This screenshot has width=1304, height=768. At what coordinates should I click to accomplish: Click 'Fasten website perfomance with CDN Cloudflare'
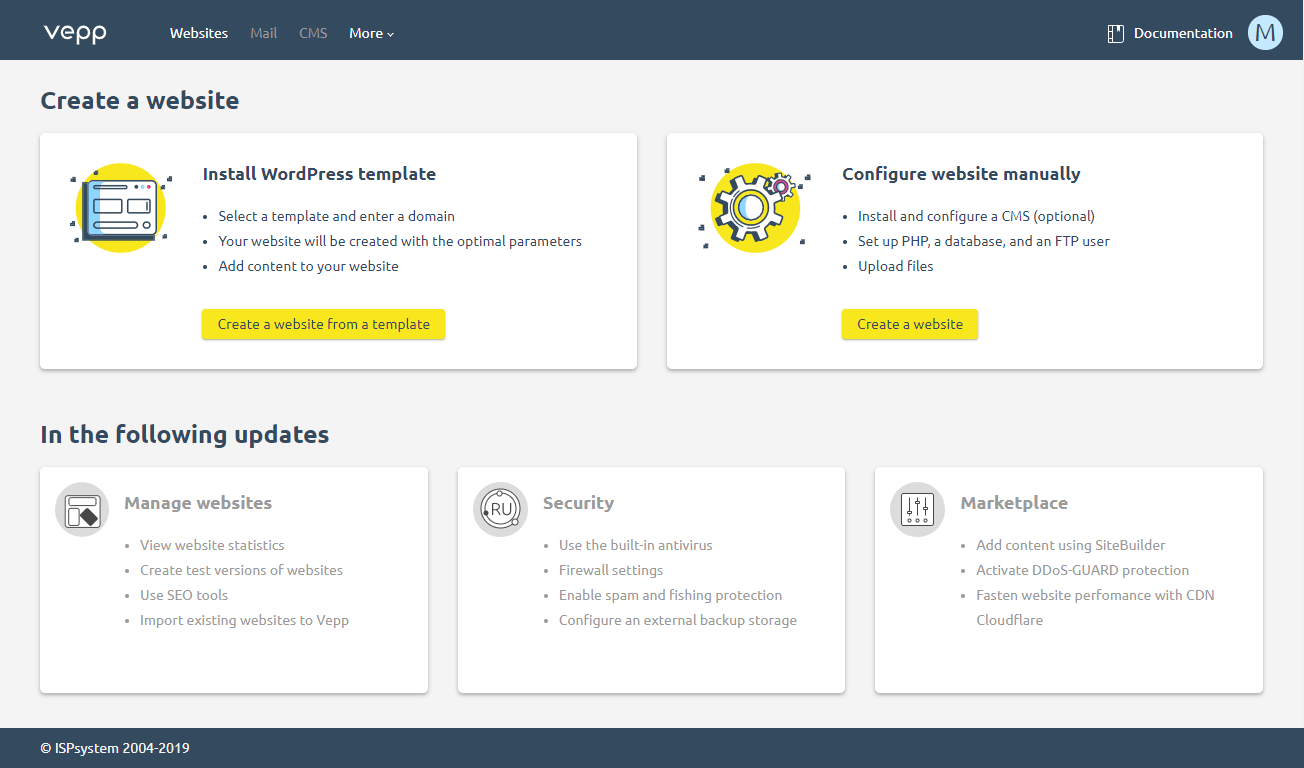click(x=1096, y=607)
